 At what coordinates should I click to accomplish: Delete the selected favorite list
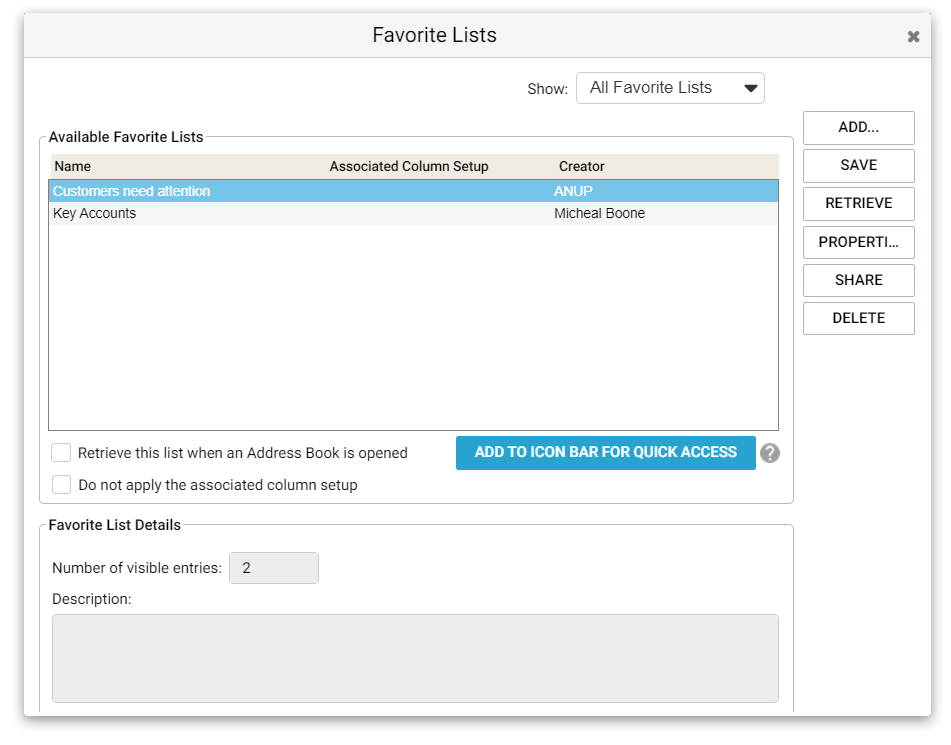(859, 319)
